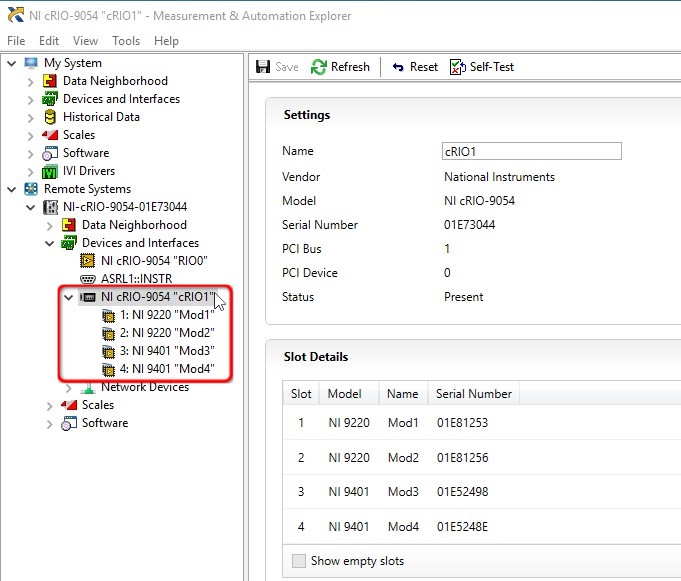Viewport: 681px width, 581px height.
Task: Click the Reset arrow icon in the toolbar
Action: click(x=398, y=67)
